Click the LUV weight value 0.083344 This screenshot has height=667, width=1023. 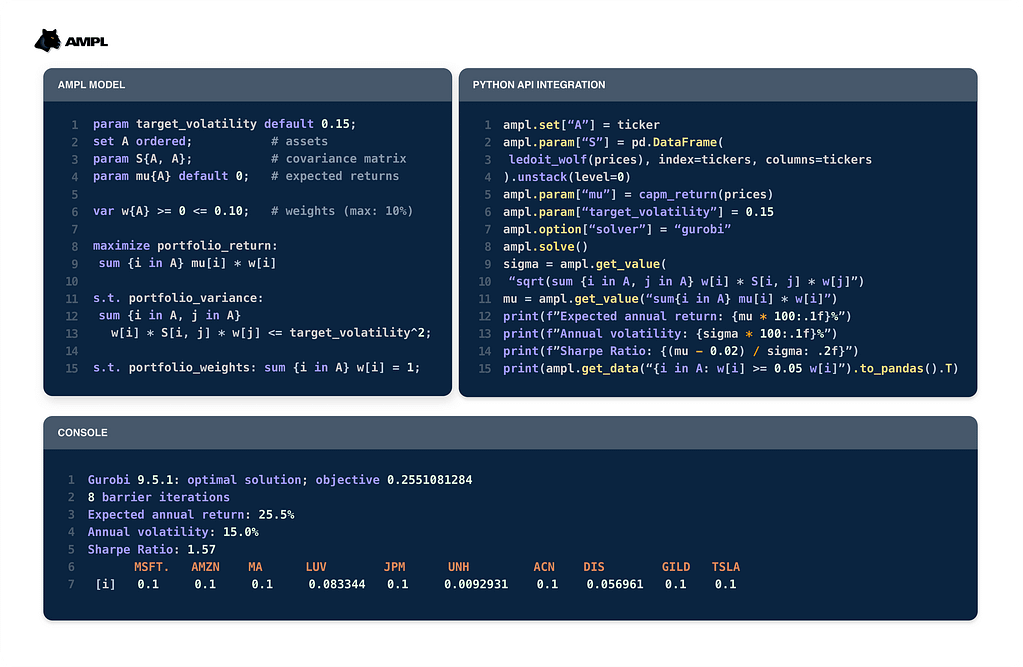(337, 584)
